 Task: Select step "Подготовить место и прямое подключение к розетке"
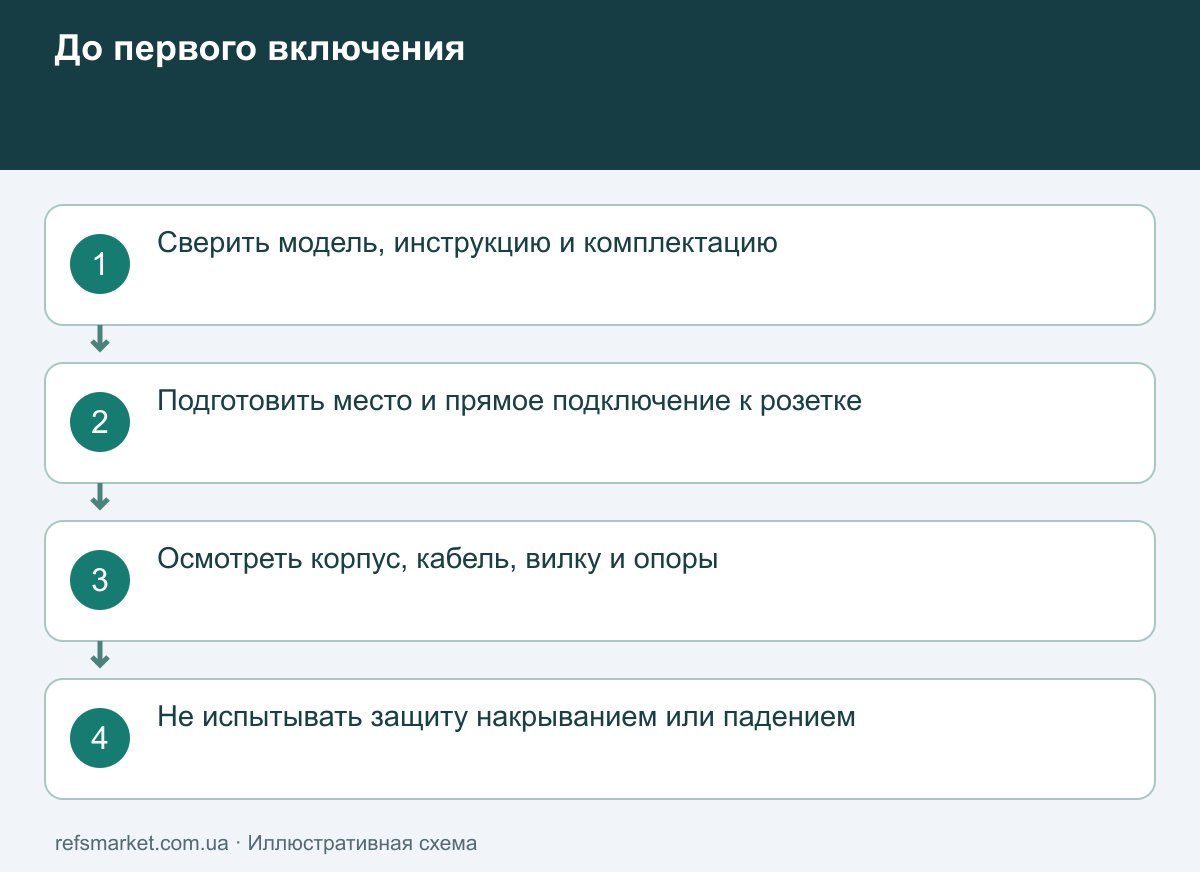point(600,423)
